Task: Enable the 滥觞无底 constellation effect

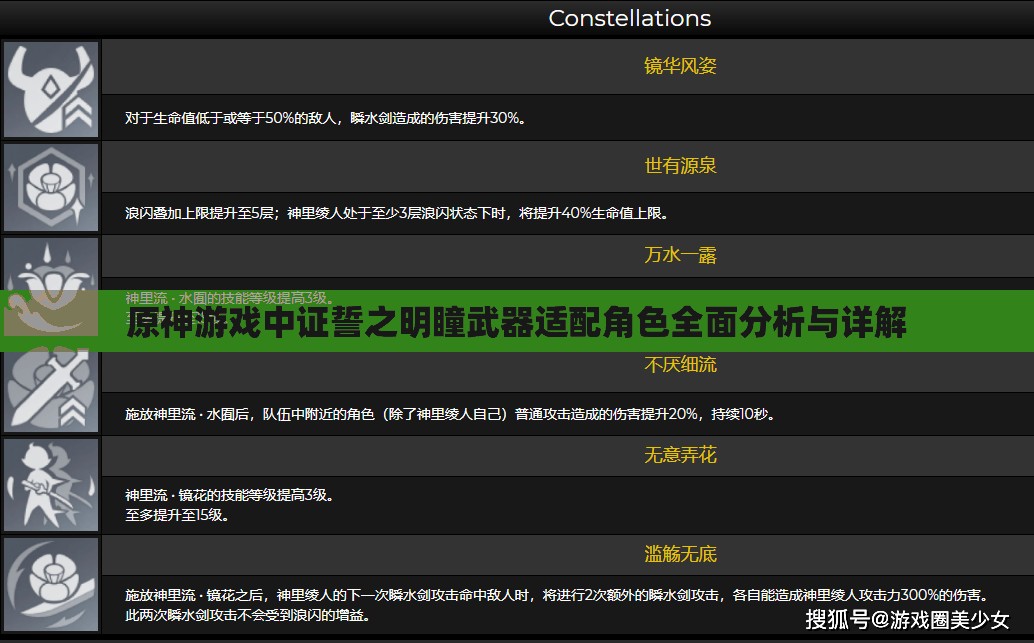Action: [680, 555]
